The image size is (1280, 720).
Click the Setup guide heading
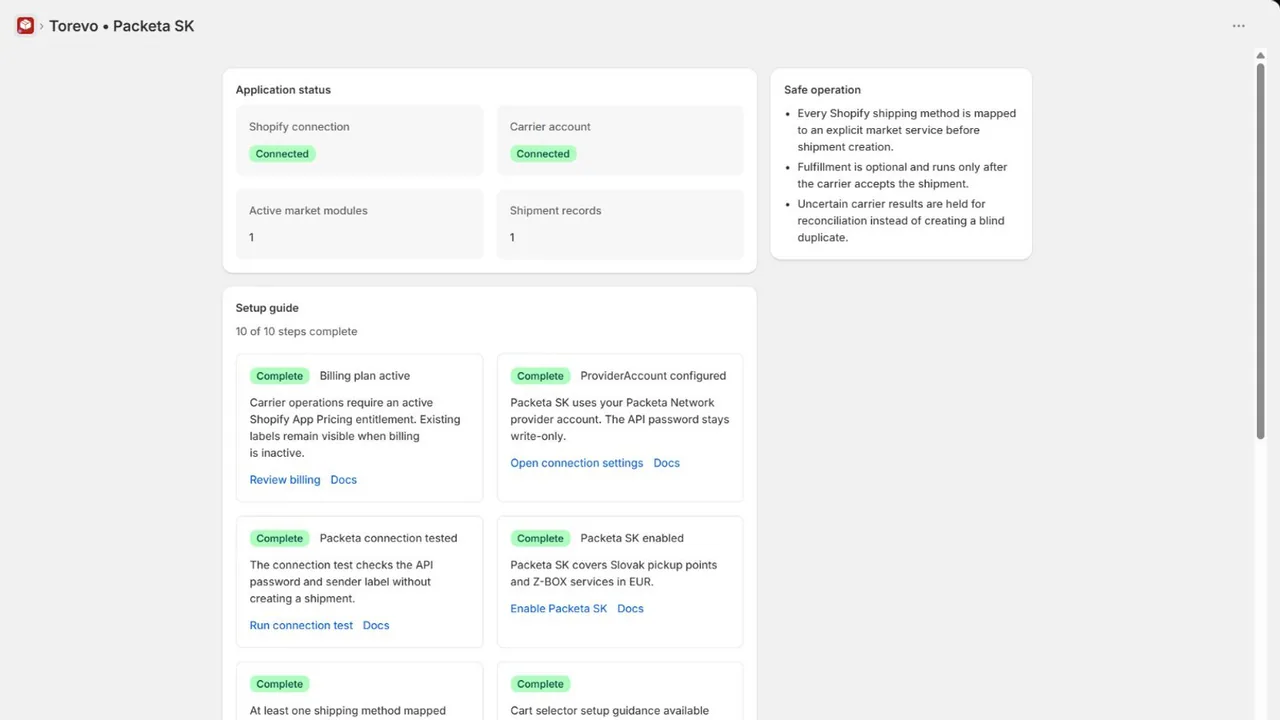267,308
